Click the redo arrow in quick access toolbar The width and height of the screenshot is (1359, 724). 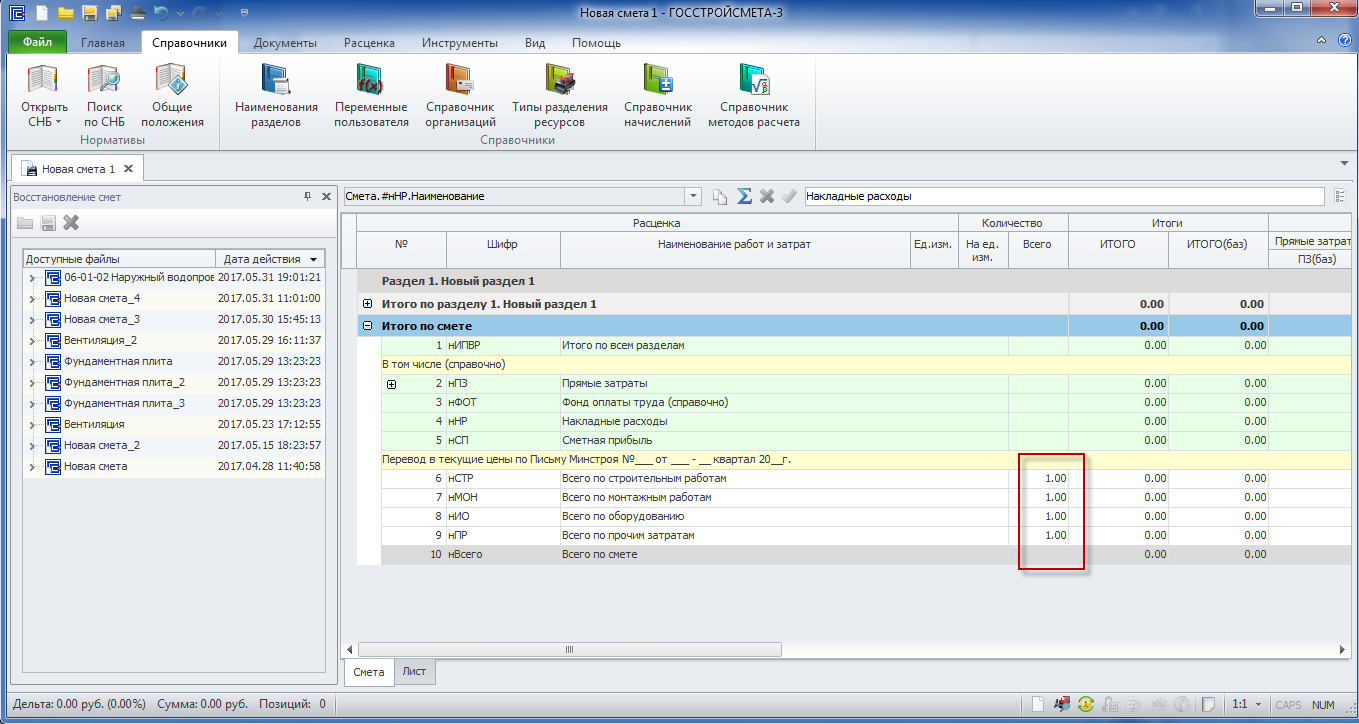pyautogui.click(x=199, y=13)
